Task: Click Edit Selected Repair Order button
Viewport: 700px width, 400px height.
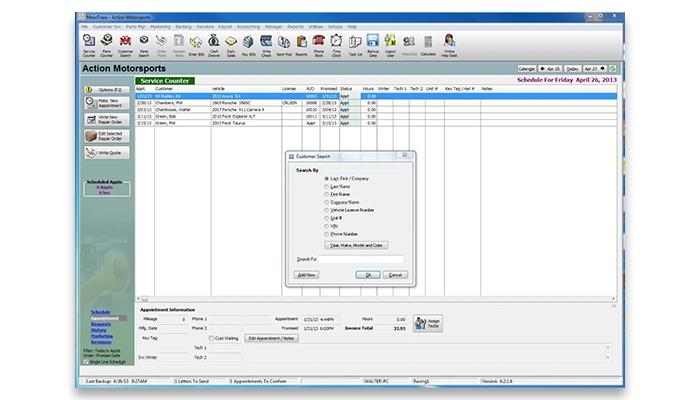Action: (107, 136)
